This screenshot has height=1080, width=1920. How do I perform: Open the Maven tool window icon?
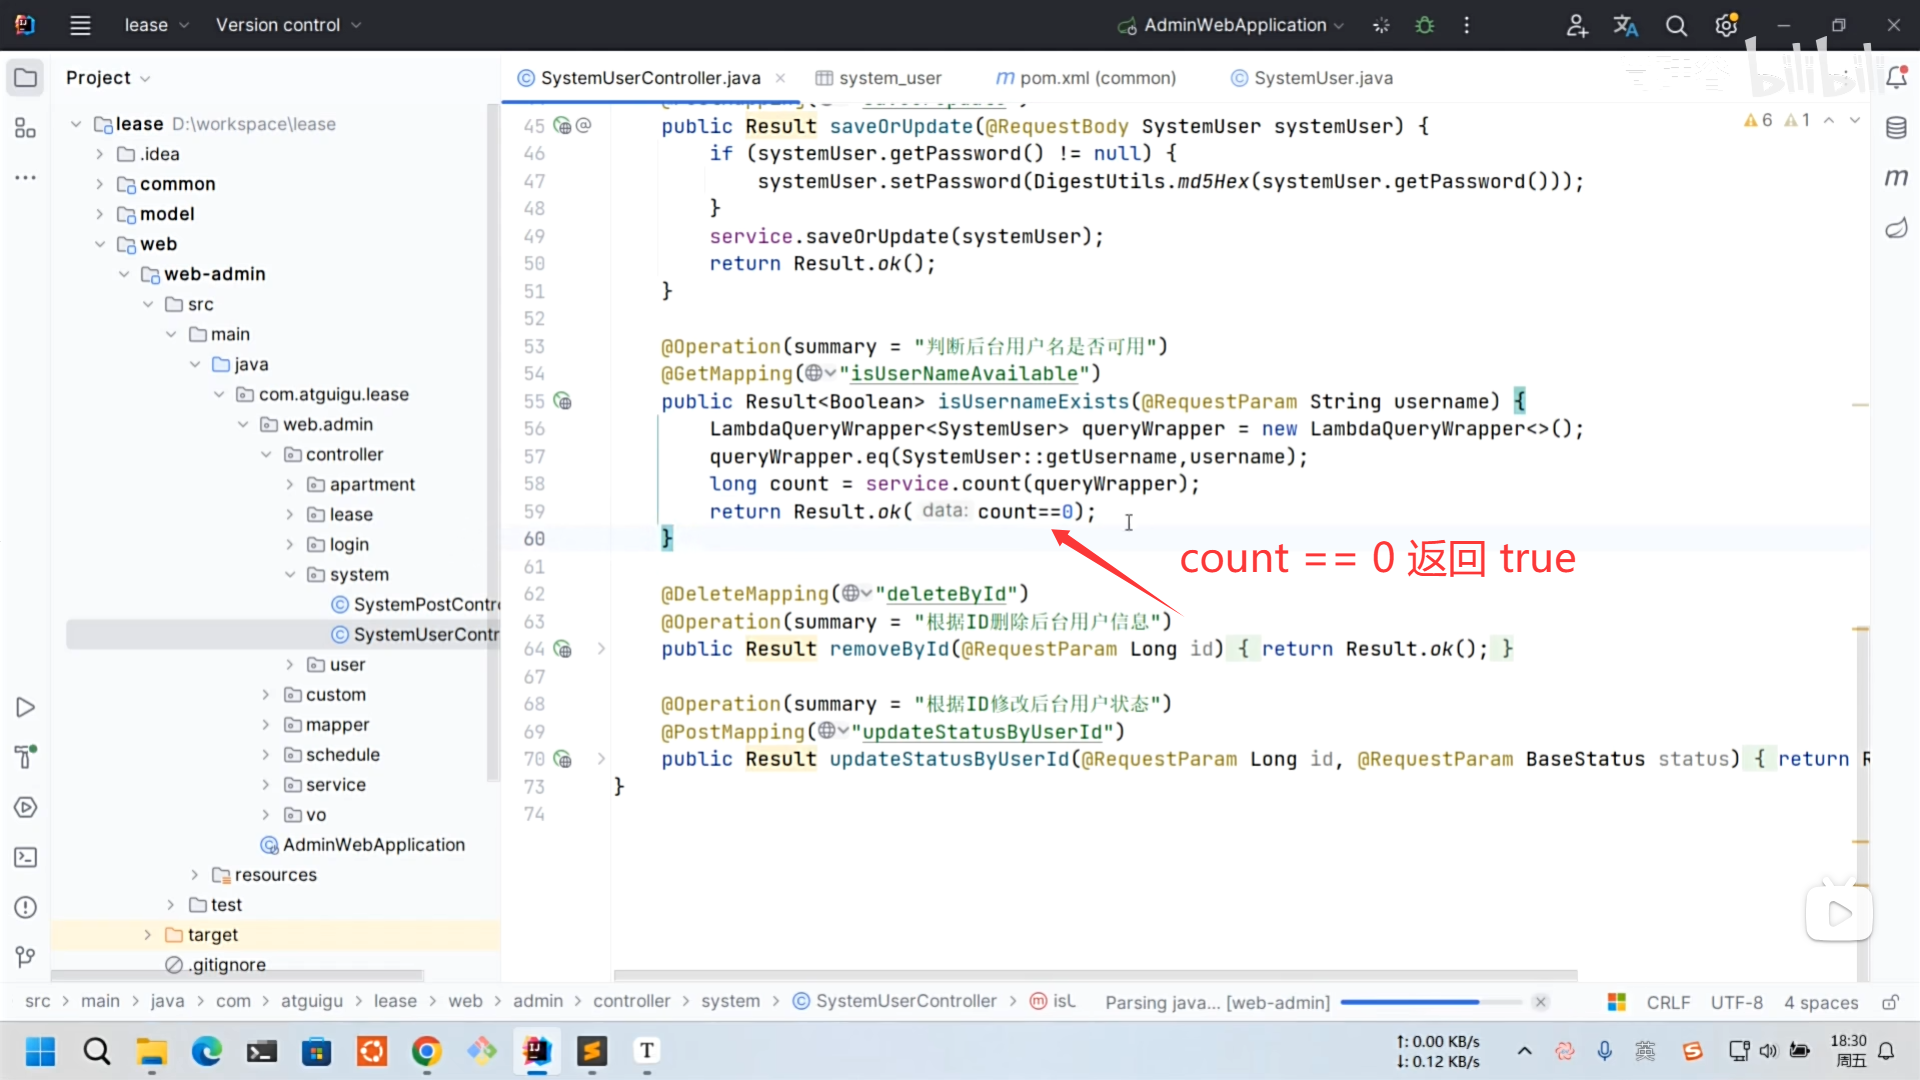click(x=1896, y=178)
